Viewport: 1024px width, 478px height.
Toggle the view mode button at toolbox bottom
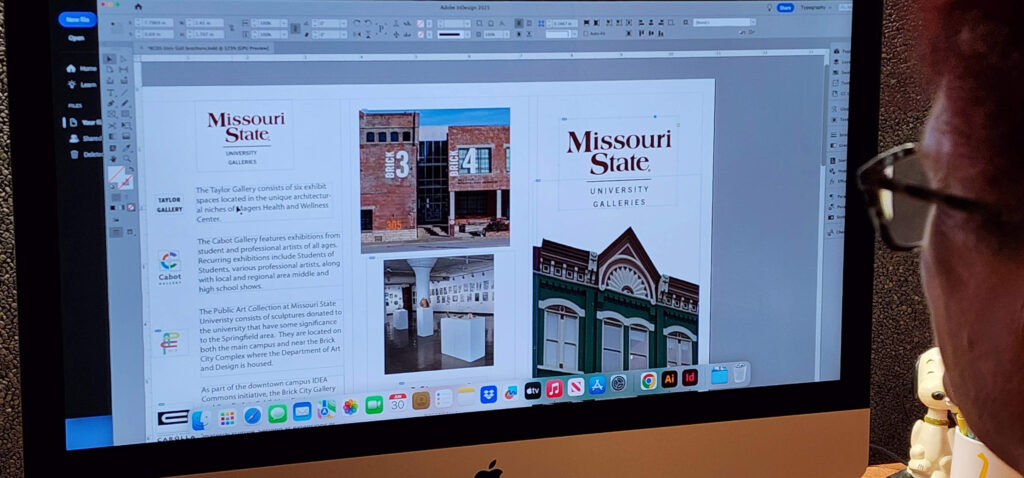pos(117,232)
